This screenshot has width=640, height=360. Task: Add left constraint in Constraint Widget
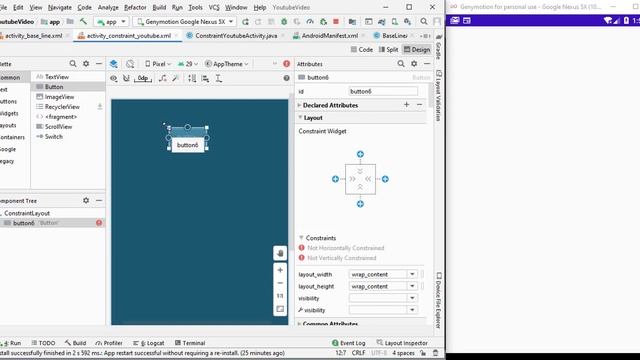click(335, 179)
